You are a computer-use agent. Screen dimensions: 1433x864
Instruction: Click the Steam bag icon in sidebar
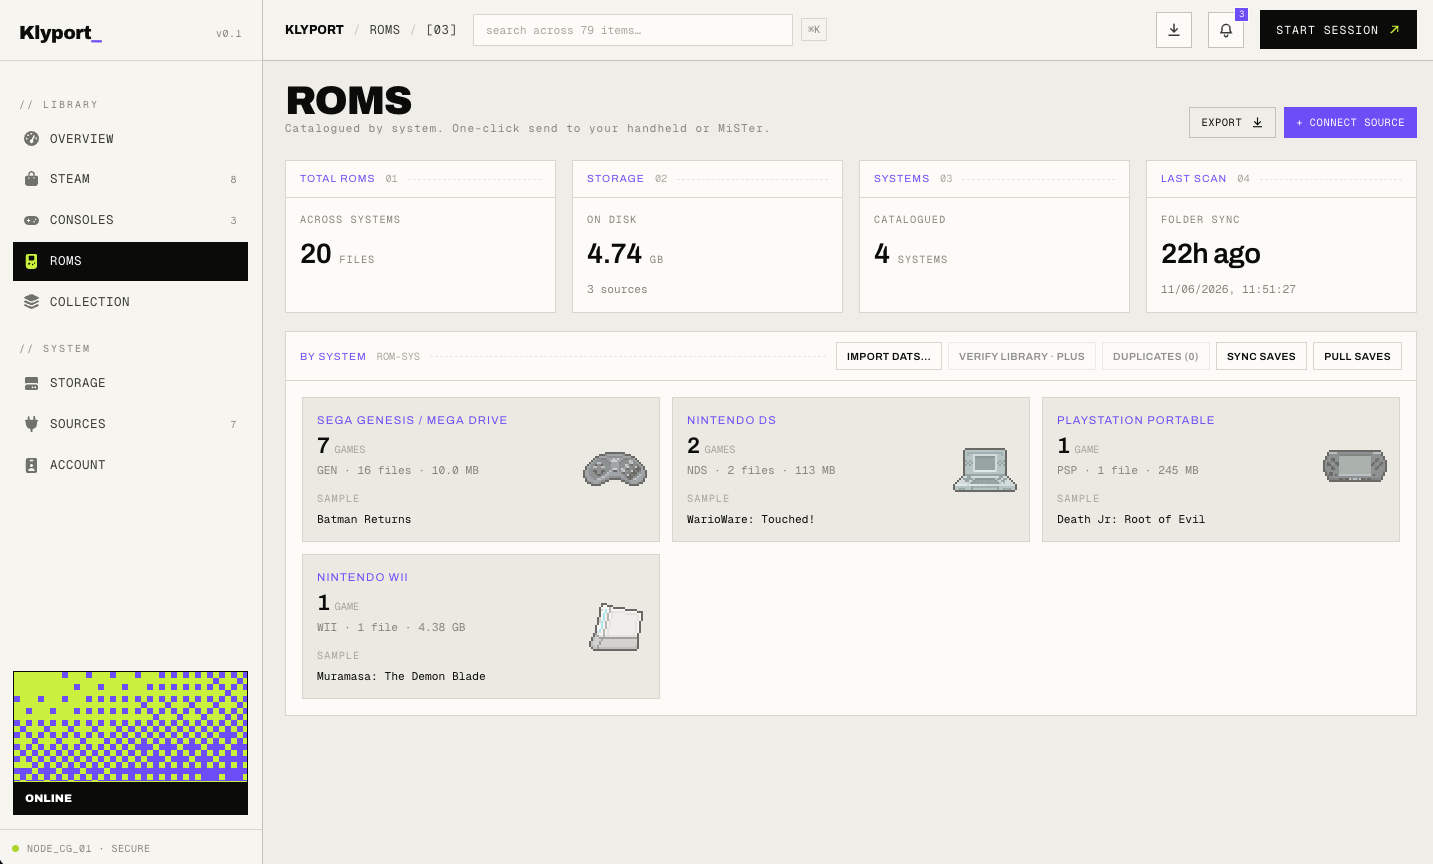[x=31, y=179]
